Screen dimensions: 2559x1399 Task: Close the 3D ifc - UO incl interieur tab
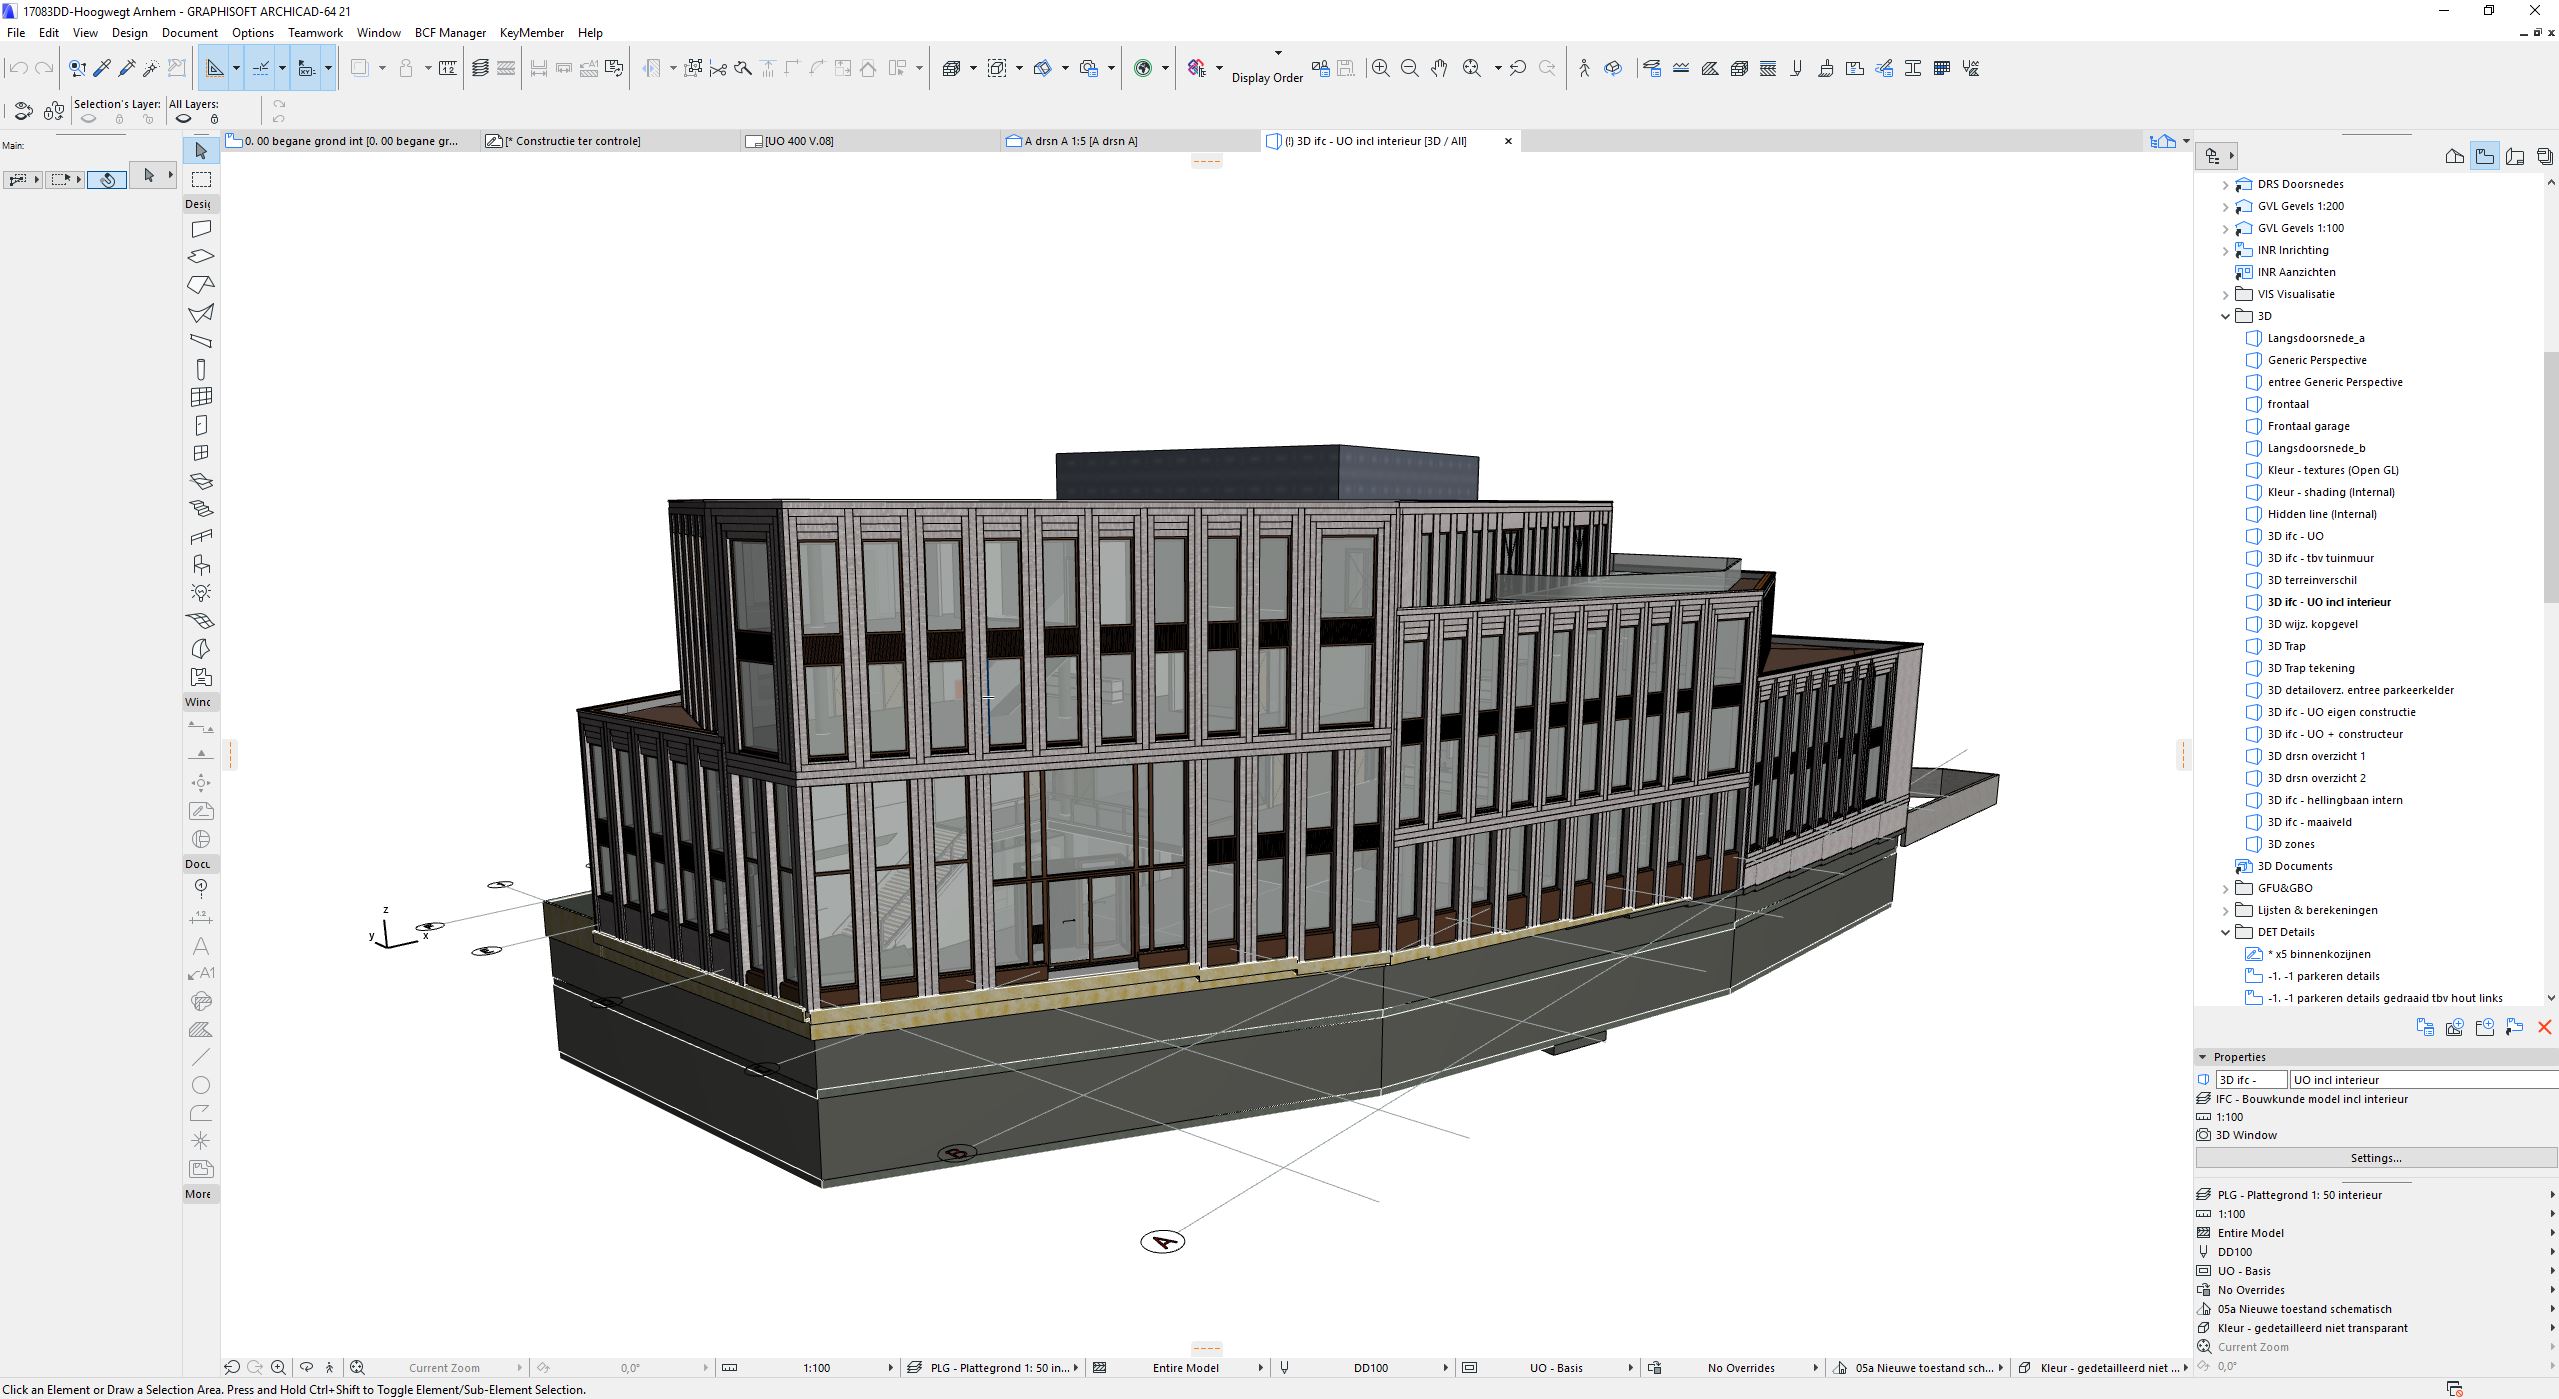point(1508,141)
